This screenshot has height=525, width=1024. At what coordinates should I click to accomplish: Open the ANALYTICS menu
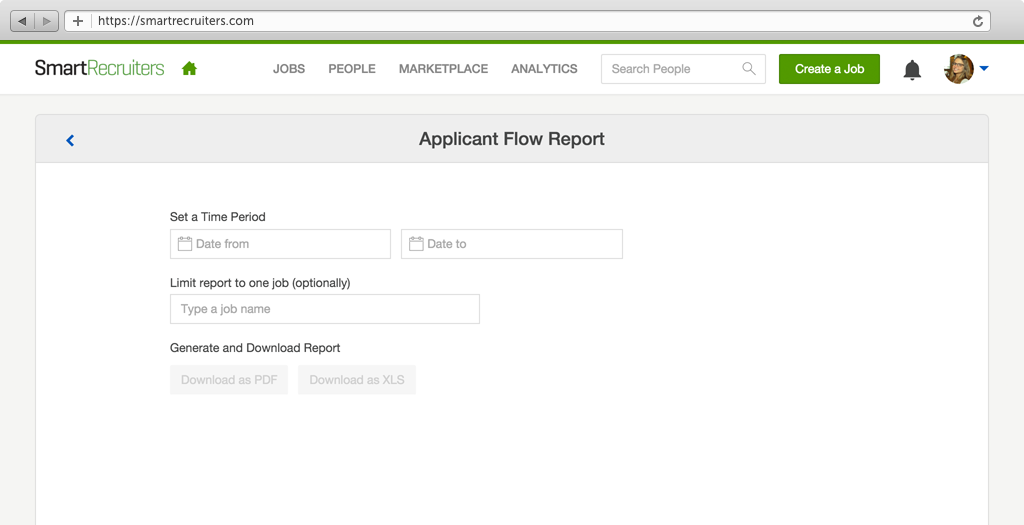544,69
